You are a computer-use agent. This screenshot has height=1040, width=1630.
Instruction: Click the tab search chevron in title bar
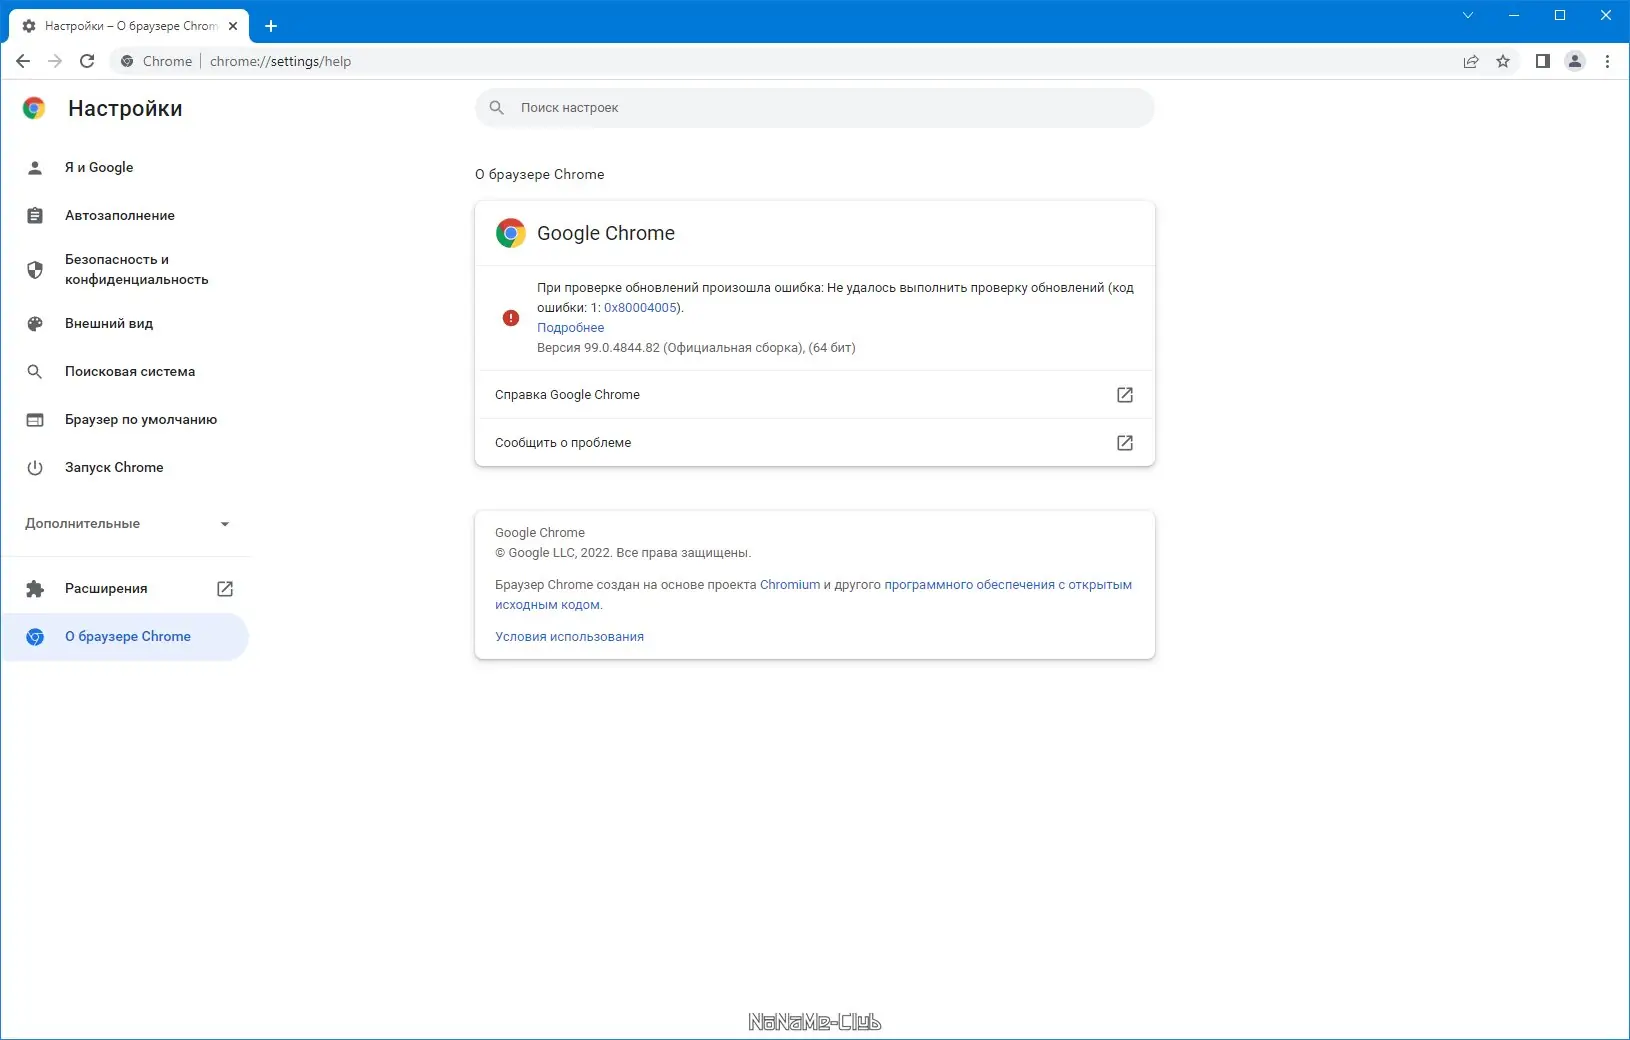pos(1468,15)
